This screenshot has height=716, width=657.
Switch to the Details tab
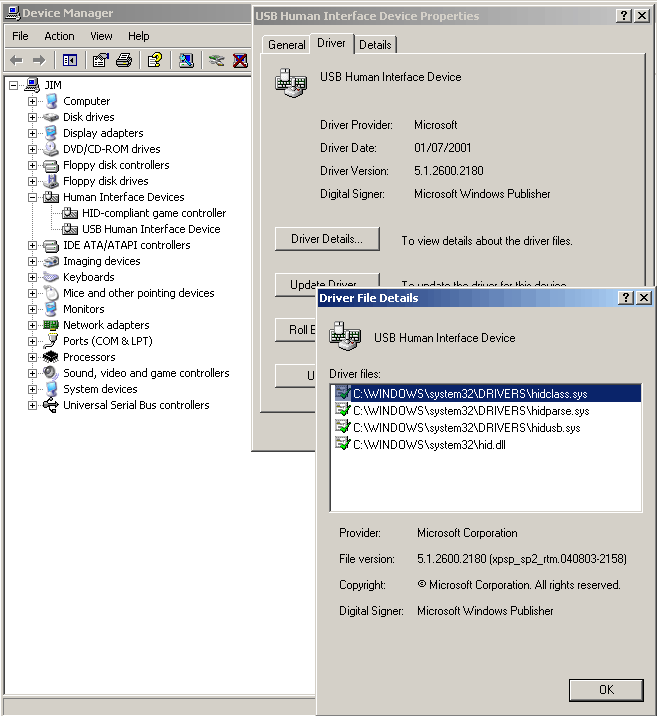coord(375,45)
